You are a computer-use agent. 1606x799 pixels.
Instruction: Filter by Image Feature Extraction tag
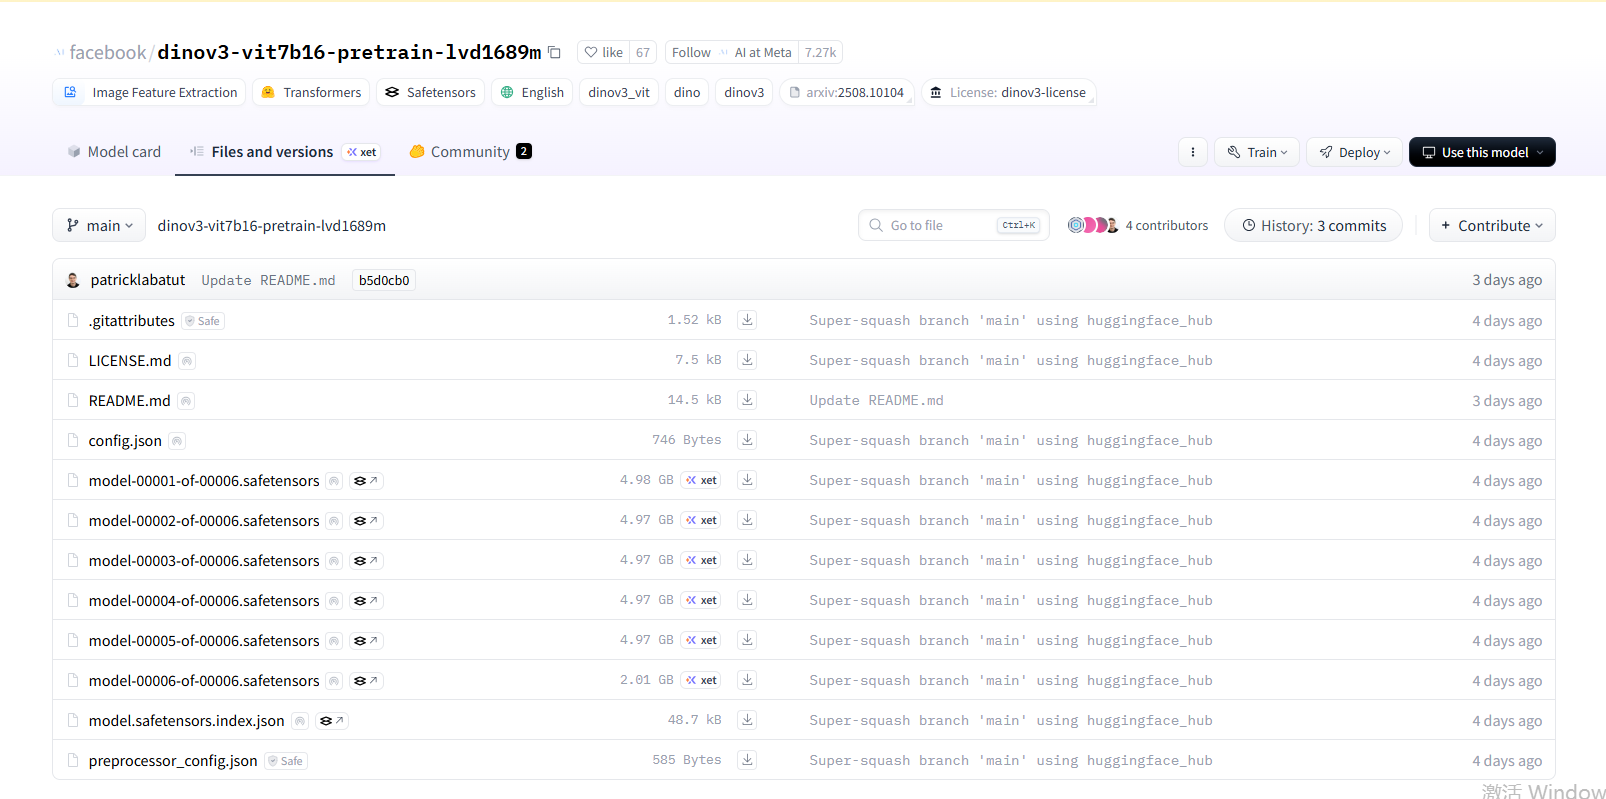(151, 92)
